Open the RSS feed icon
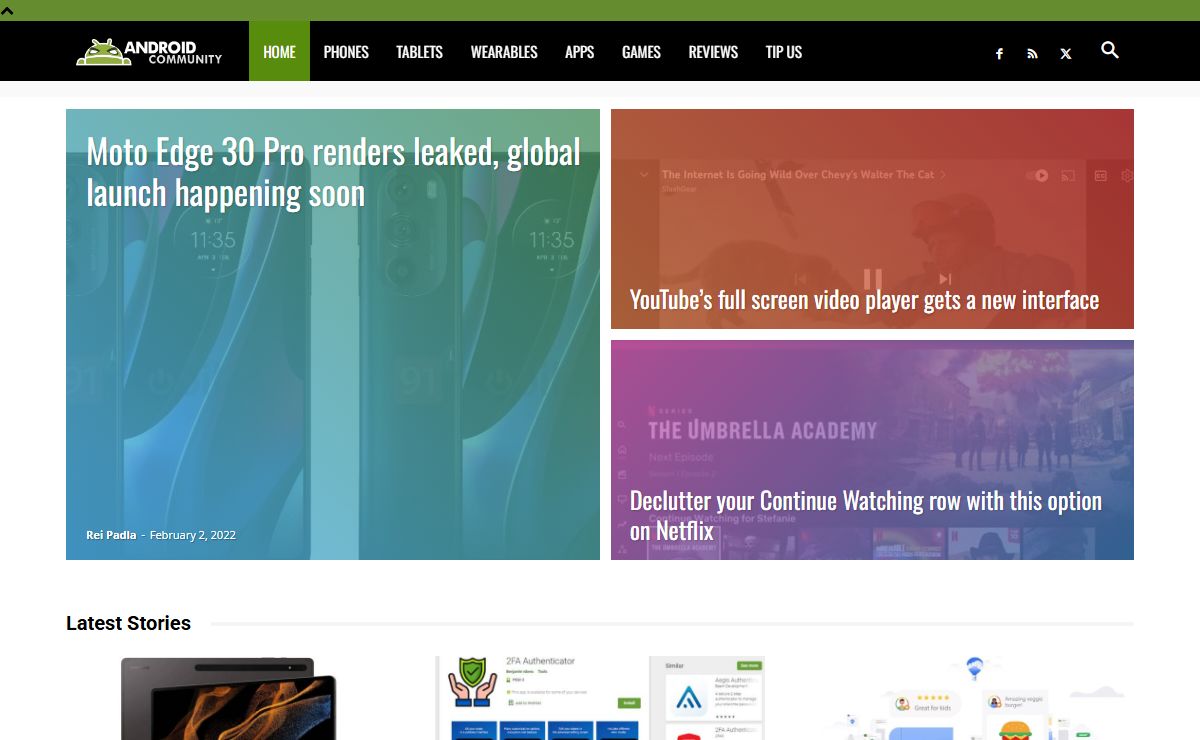This screenshot has width=1200, height=740. pos(1032,54)
